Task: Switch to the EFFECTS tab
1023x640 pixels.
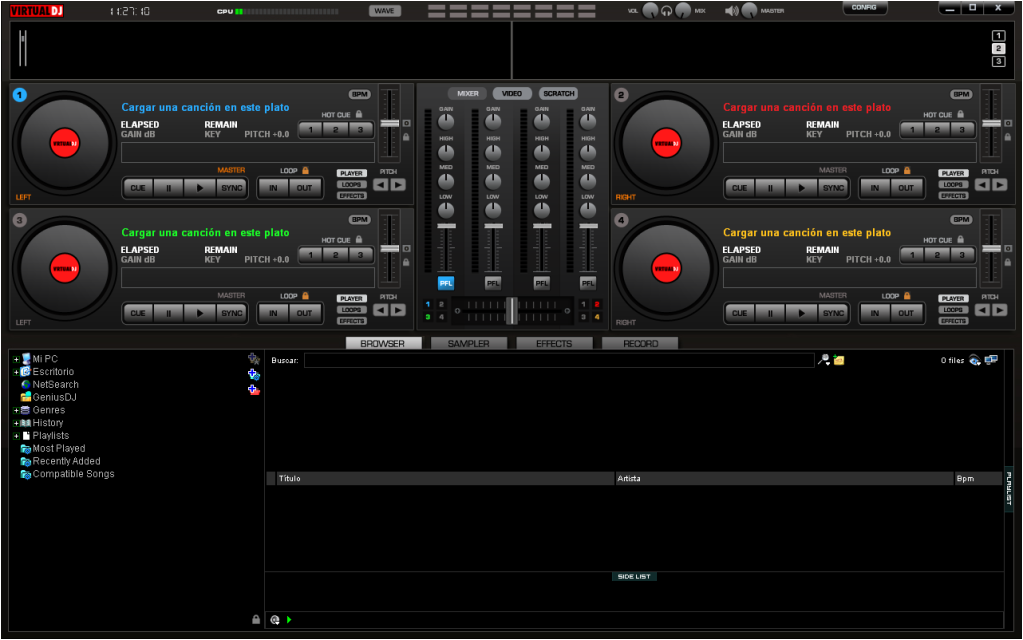Action: click(554, 343)
